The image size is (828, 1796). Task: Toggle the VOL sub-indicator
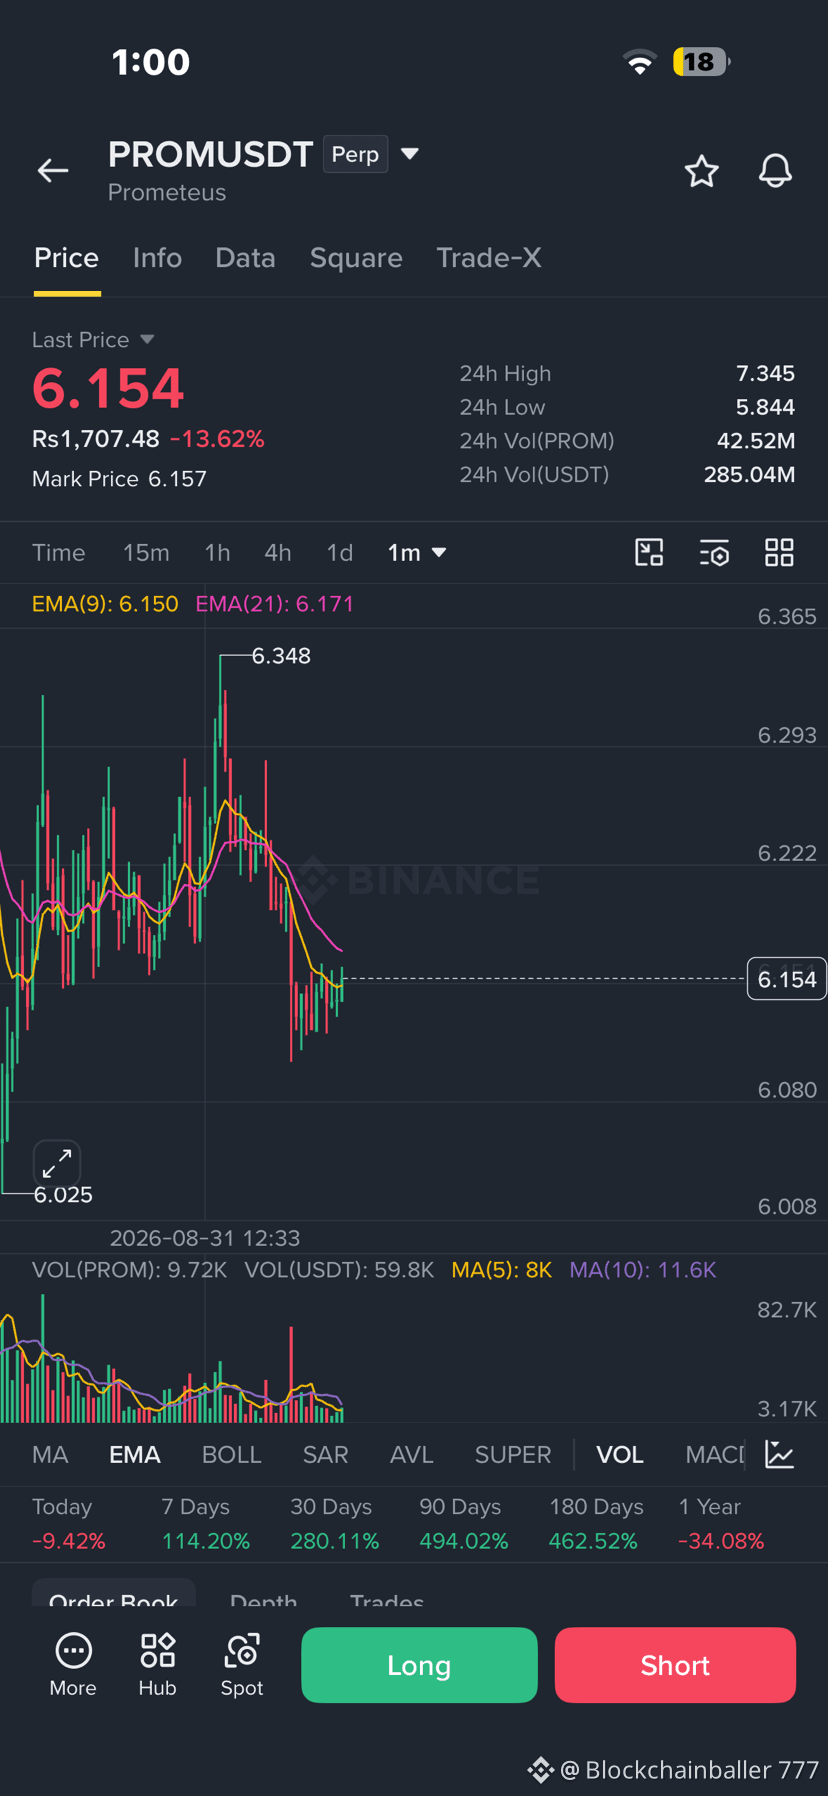(620, 1455)
